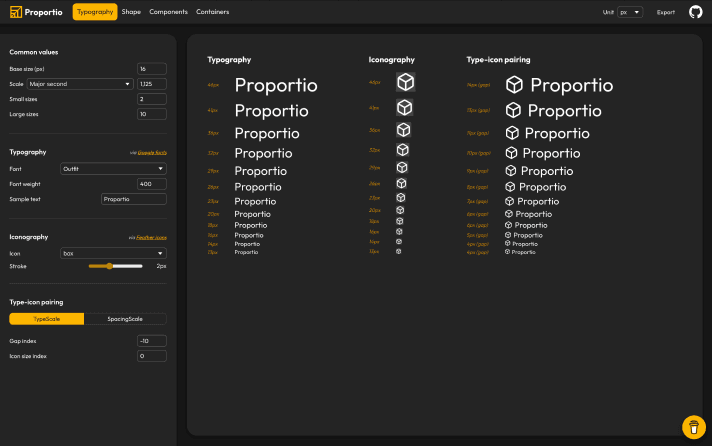Open the Scale dropdown showing Major second
Viewport: 712px width, 446px height.
[80, 84]
